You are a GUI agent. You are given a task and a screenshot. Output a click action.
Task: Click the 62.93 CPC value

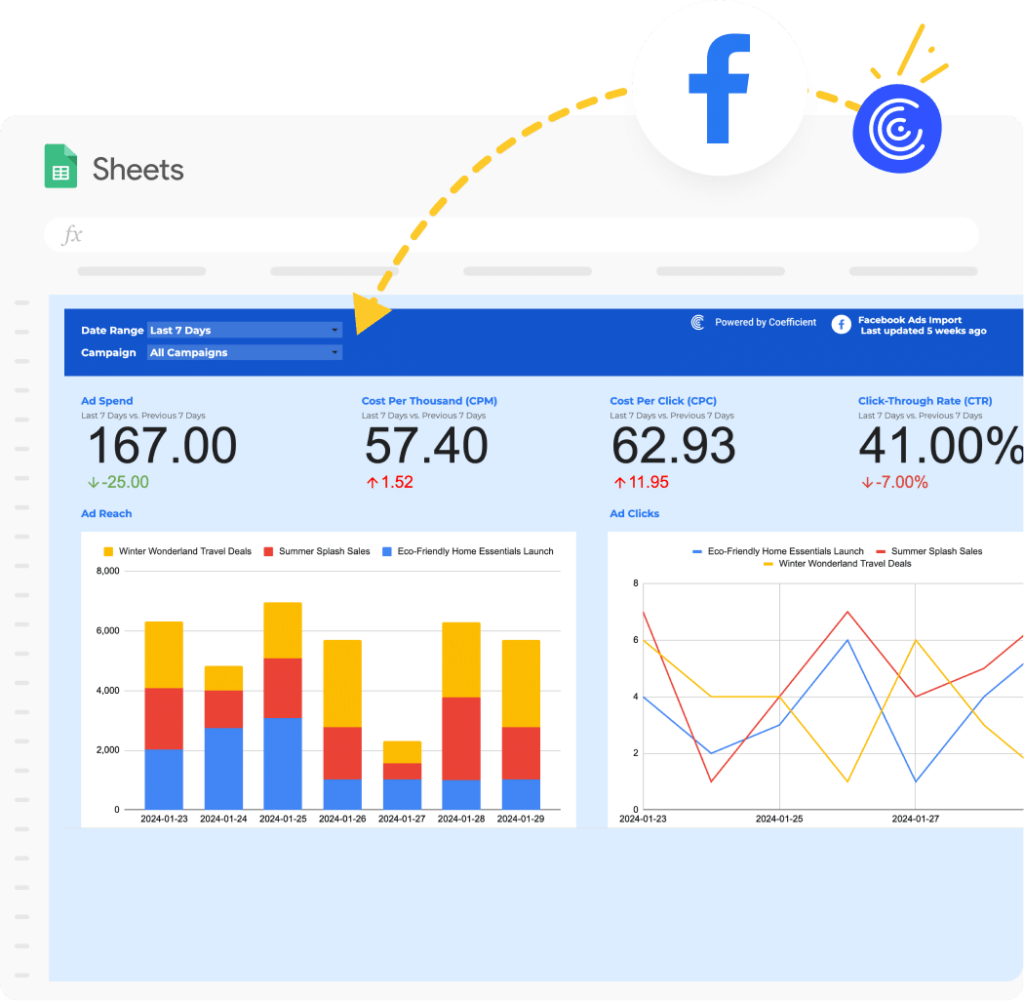[673, 446]
